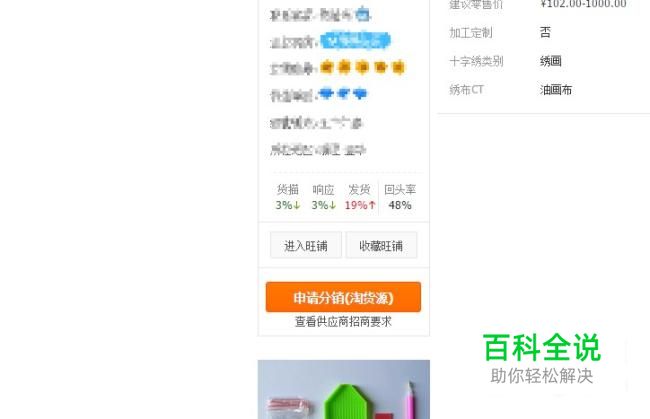Click the 响应 3% rating stat
This screenshot has width=650, height=419.
tap(323, 197)
